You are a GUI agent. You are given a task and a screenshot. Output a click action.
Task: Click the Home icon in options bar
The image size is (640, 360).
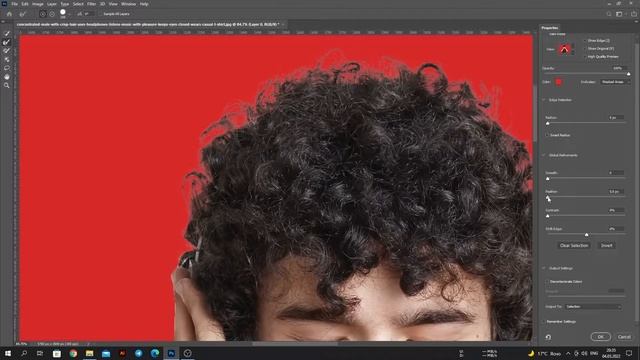9,14
